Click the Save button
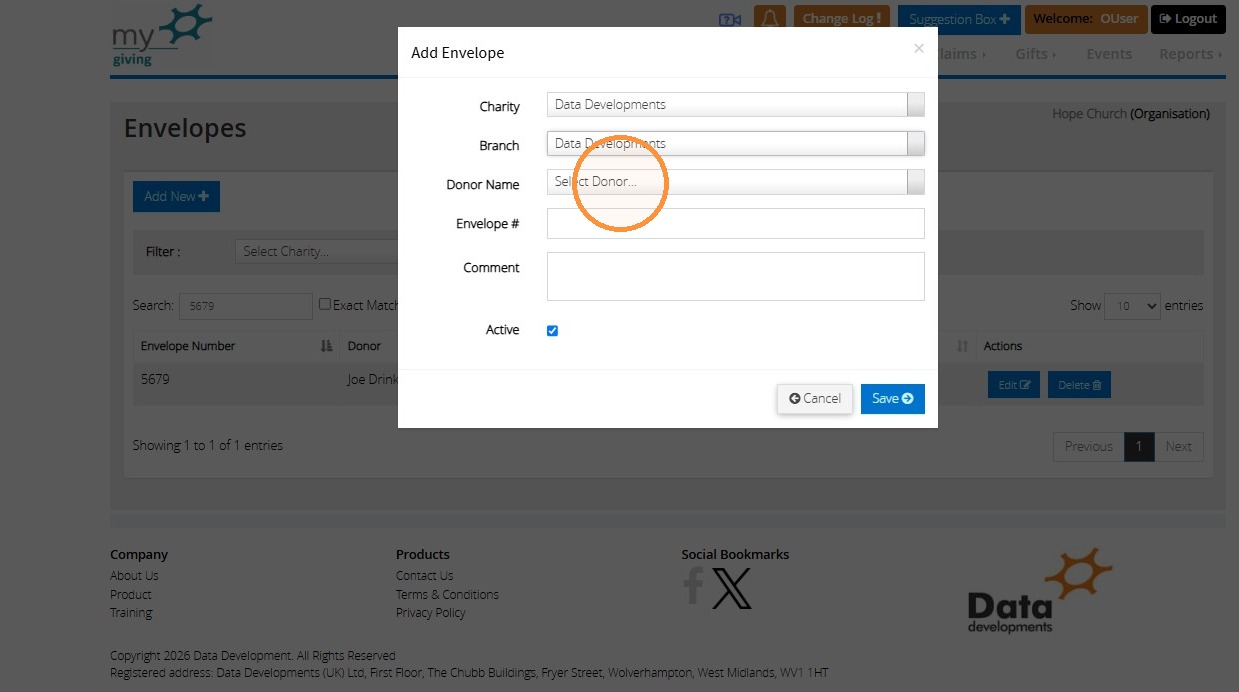 tap(893, 398)
